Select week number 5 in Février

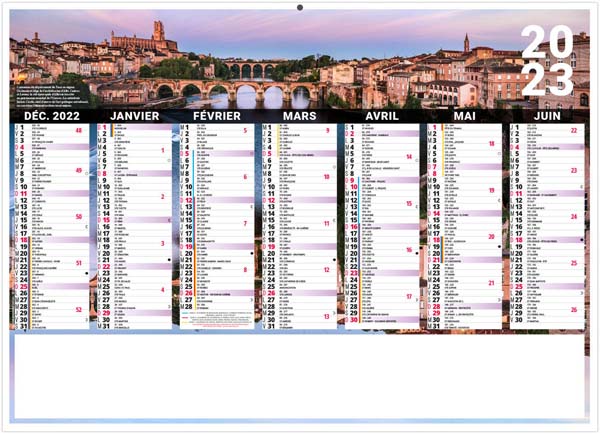click(245, 131)
